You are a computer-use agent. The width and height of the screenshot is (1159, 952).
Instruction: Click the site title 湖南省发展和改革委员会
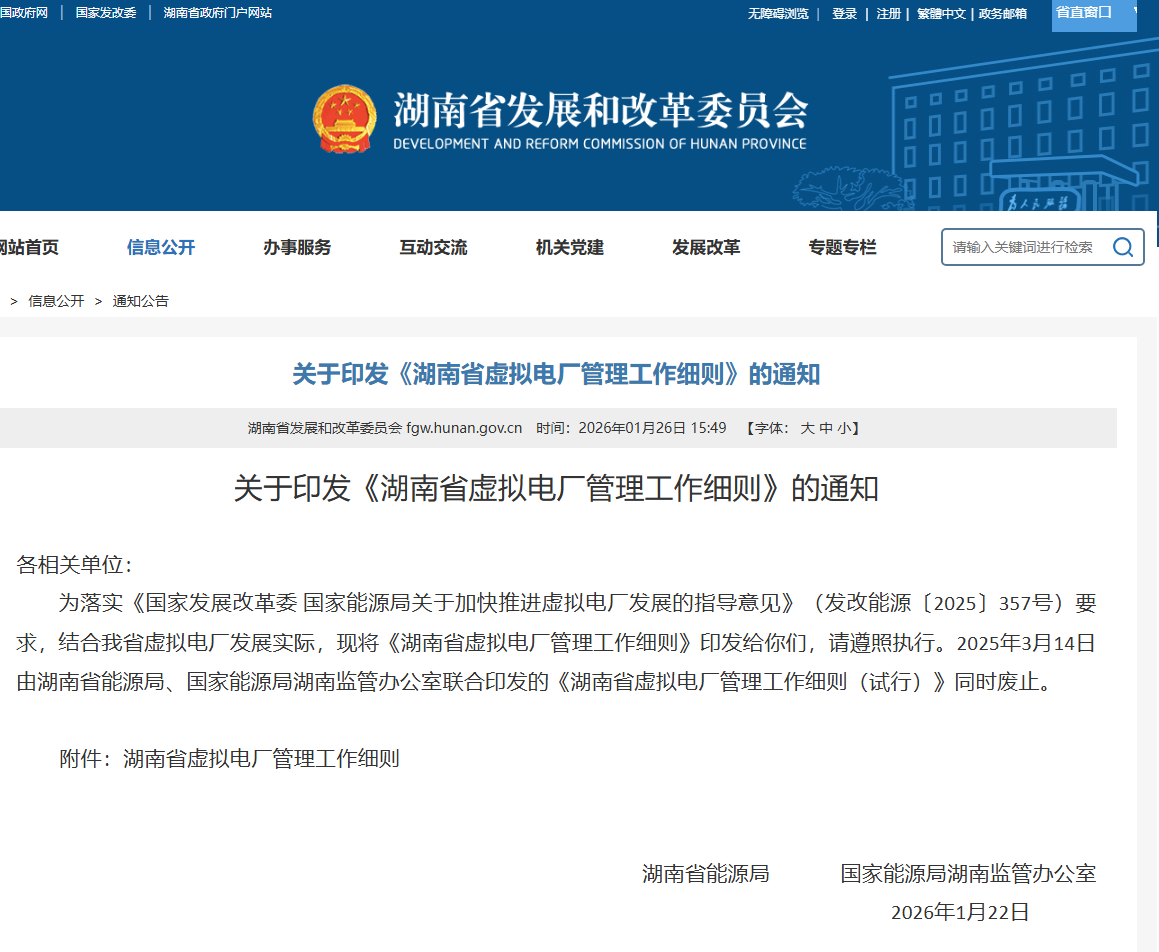coord(601,110)
